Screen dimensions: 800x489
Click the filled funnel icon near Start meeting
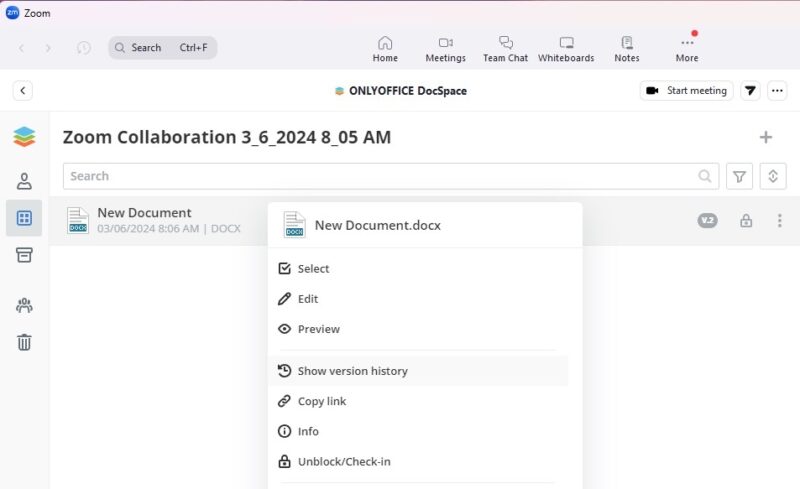(750, 90)
